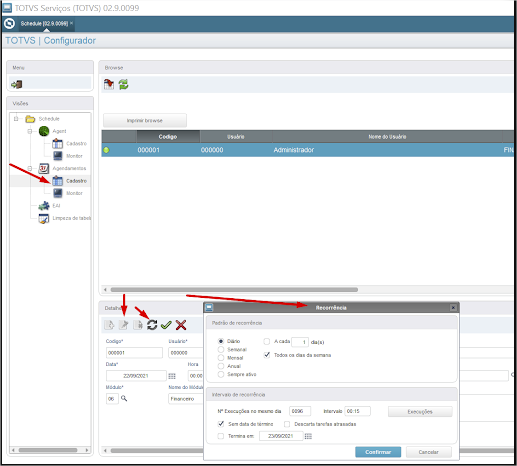Uncheck Todos os dias da semana
Viewport: 517px width, 466px height.
(x=267, y=355)
